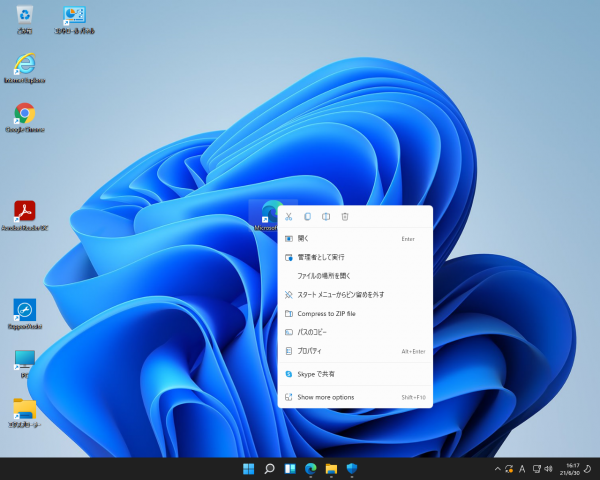Screen dimensions: 600x480
Task: Choose 開く from the context menu
Action: (x=355, y=238)
